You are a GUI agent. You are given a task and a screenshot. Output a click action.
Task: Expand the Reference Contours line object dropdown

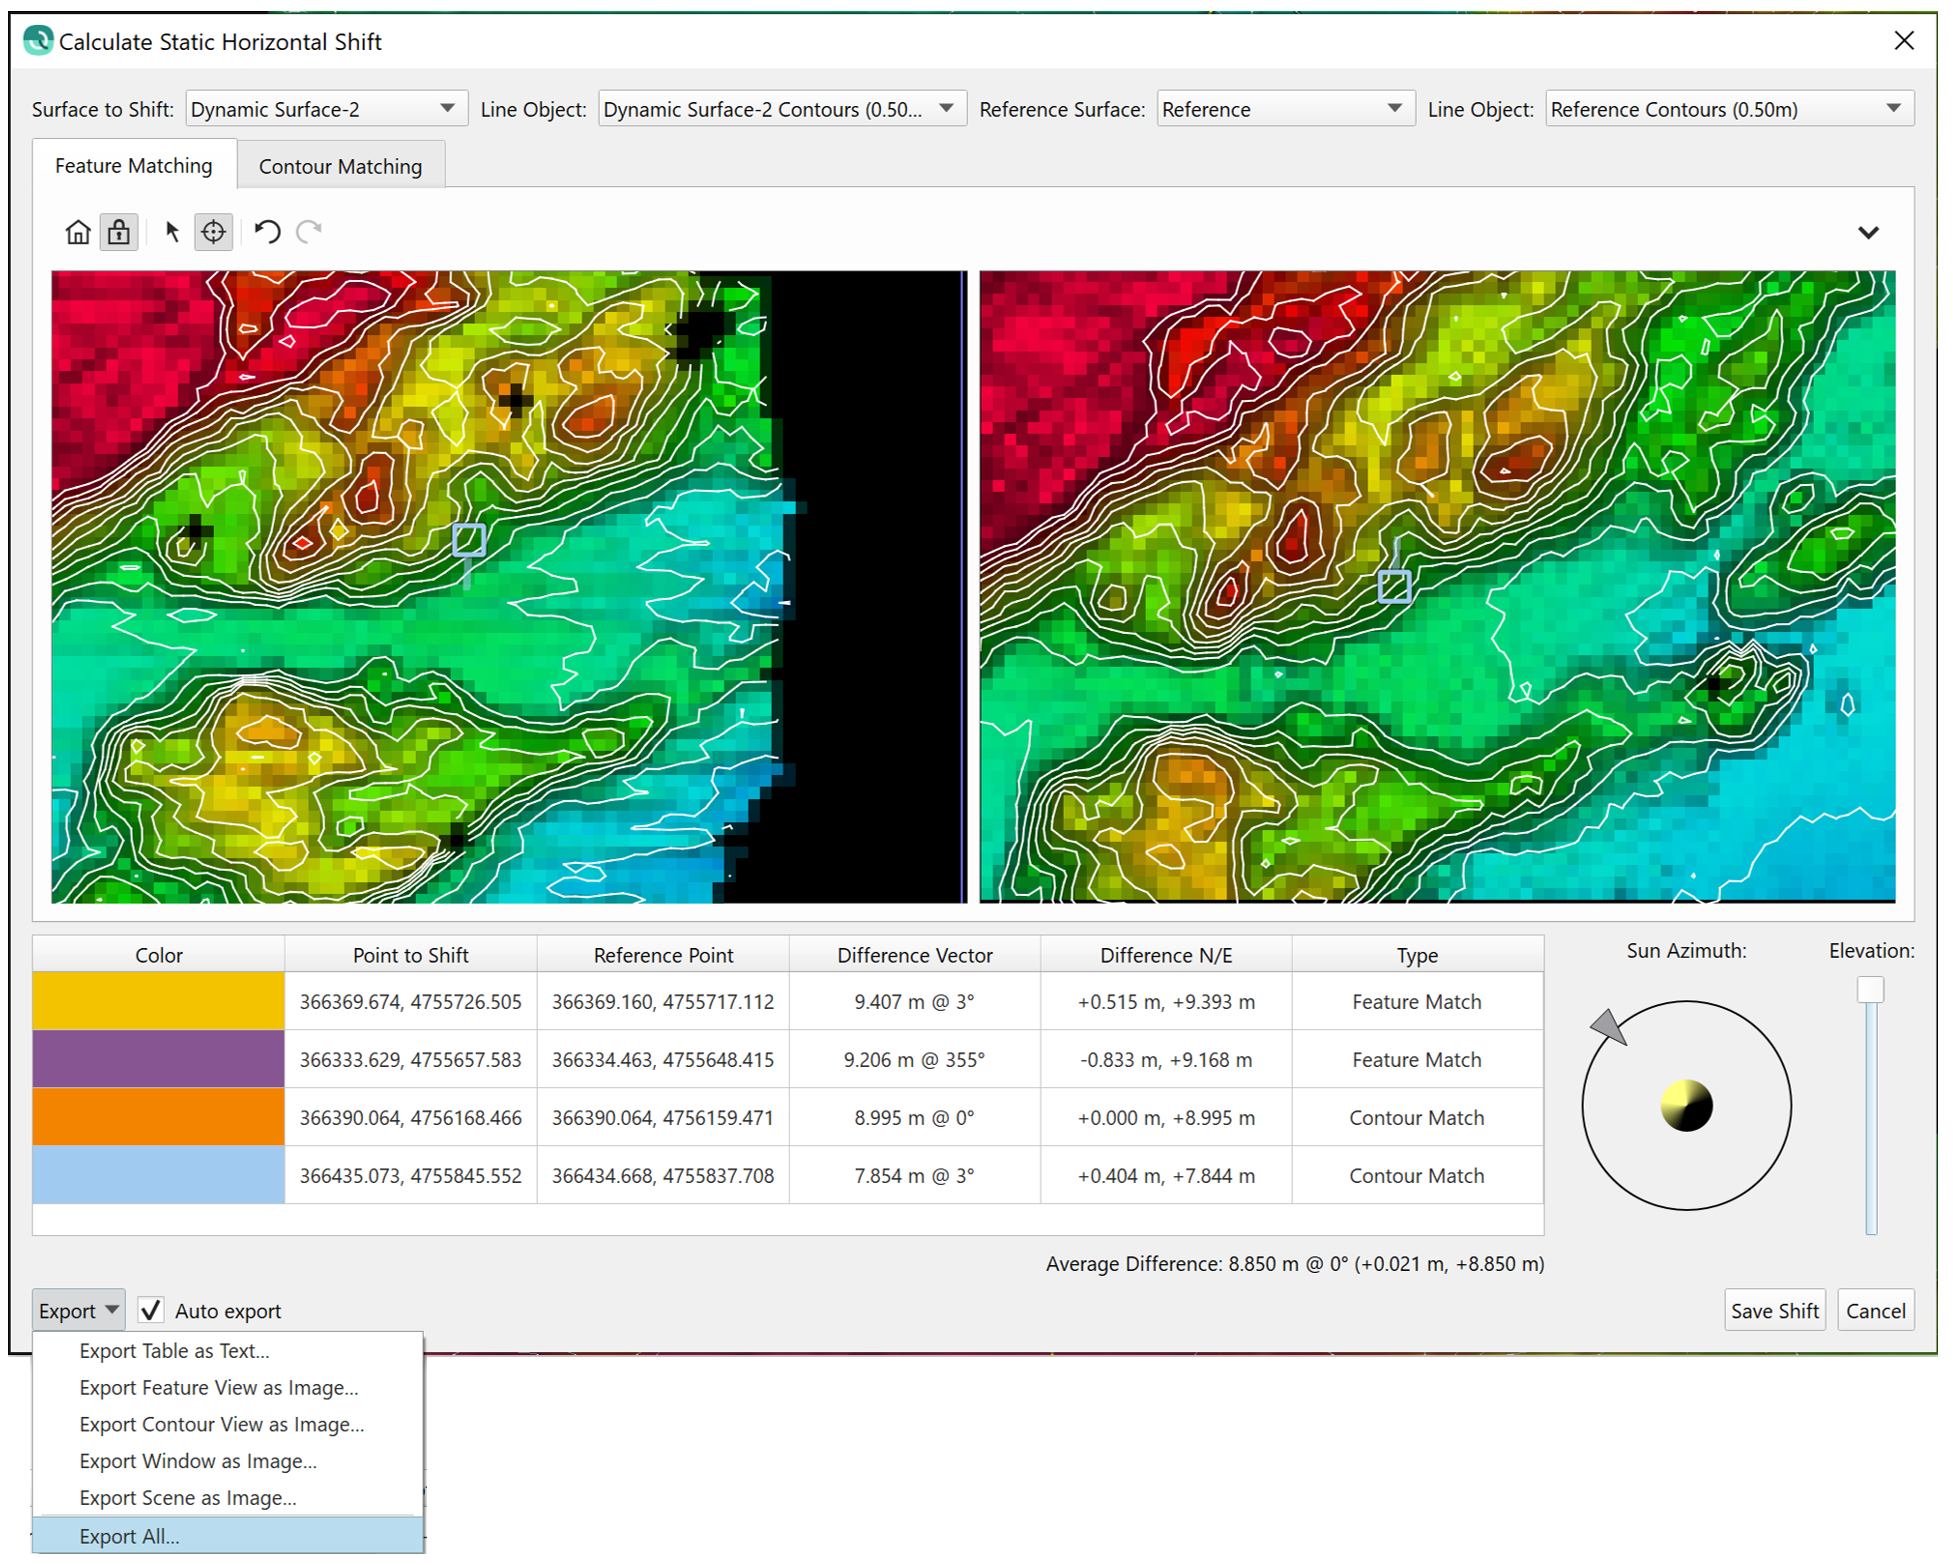1893,109
